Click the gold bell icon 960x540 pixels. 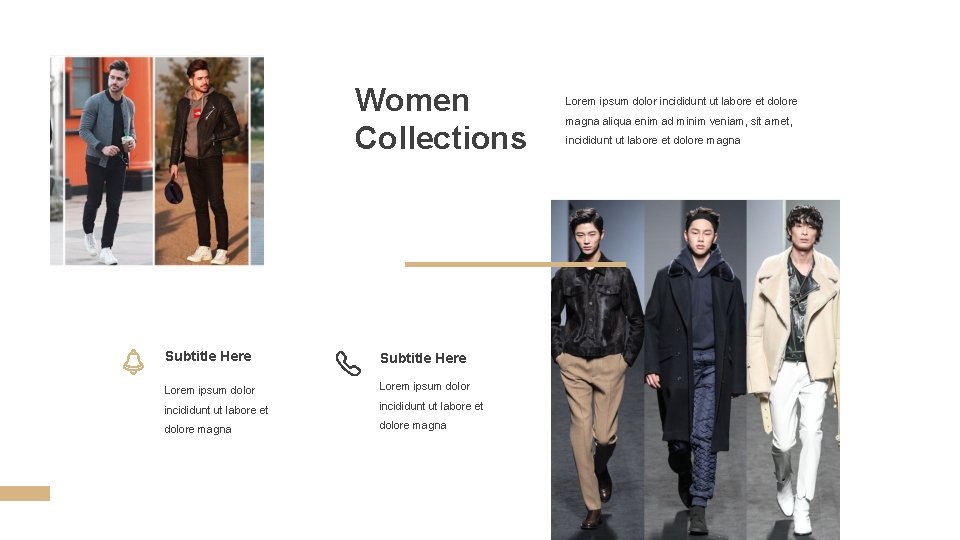pos(133,362)
